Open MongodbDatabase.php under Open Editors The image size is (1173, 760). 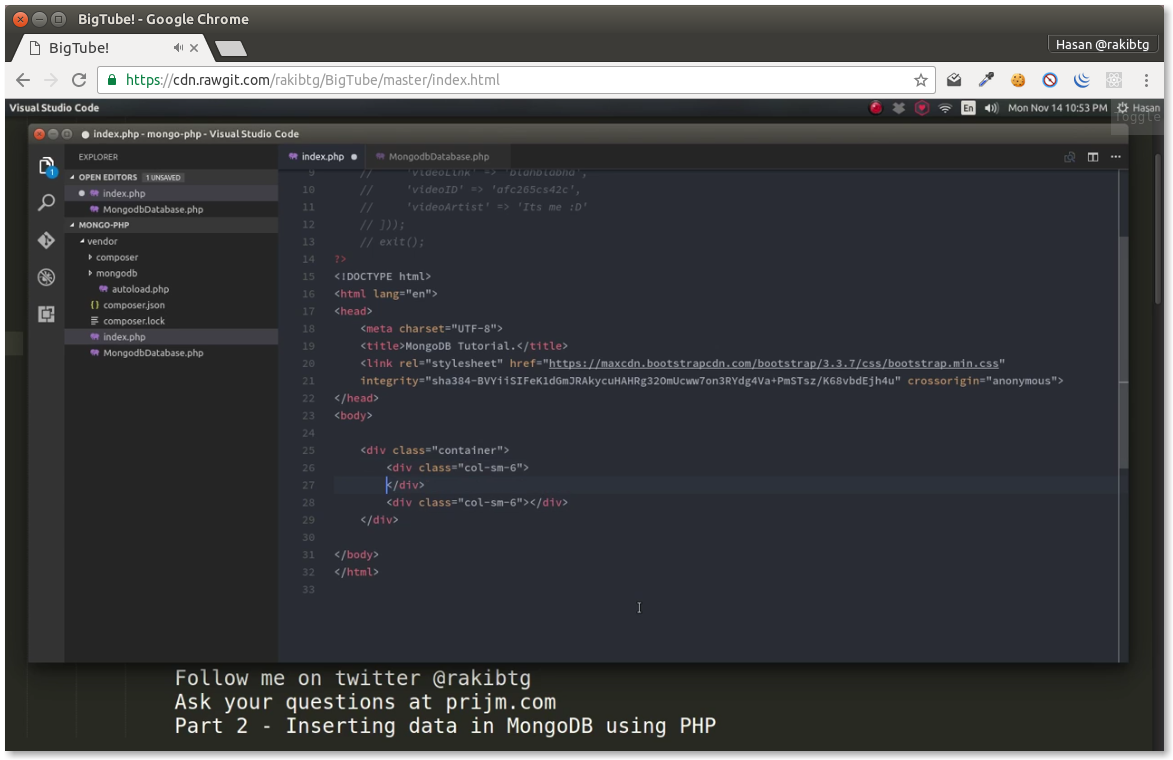point(171,209)
